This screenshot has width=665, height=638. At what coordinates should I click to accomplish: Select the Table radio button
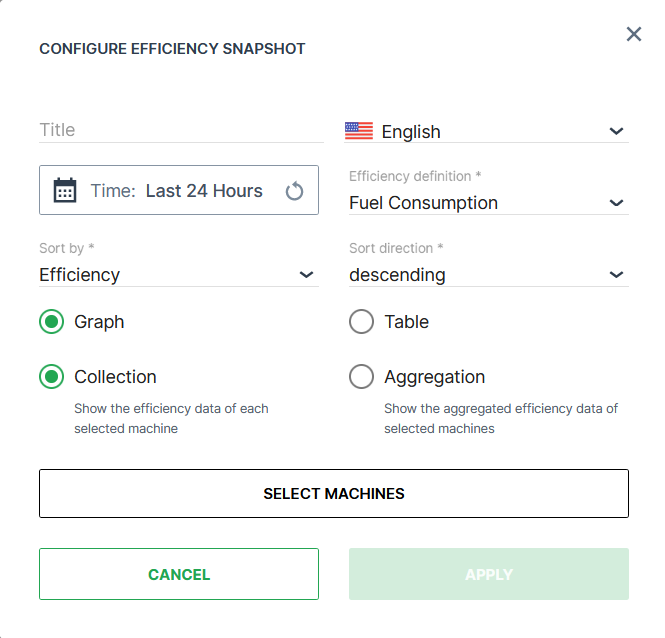(x=361, y=322)
